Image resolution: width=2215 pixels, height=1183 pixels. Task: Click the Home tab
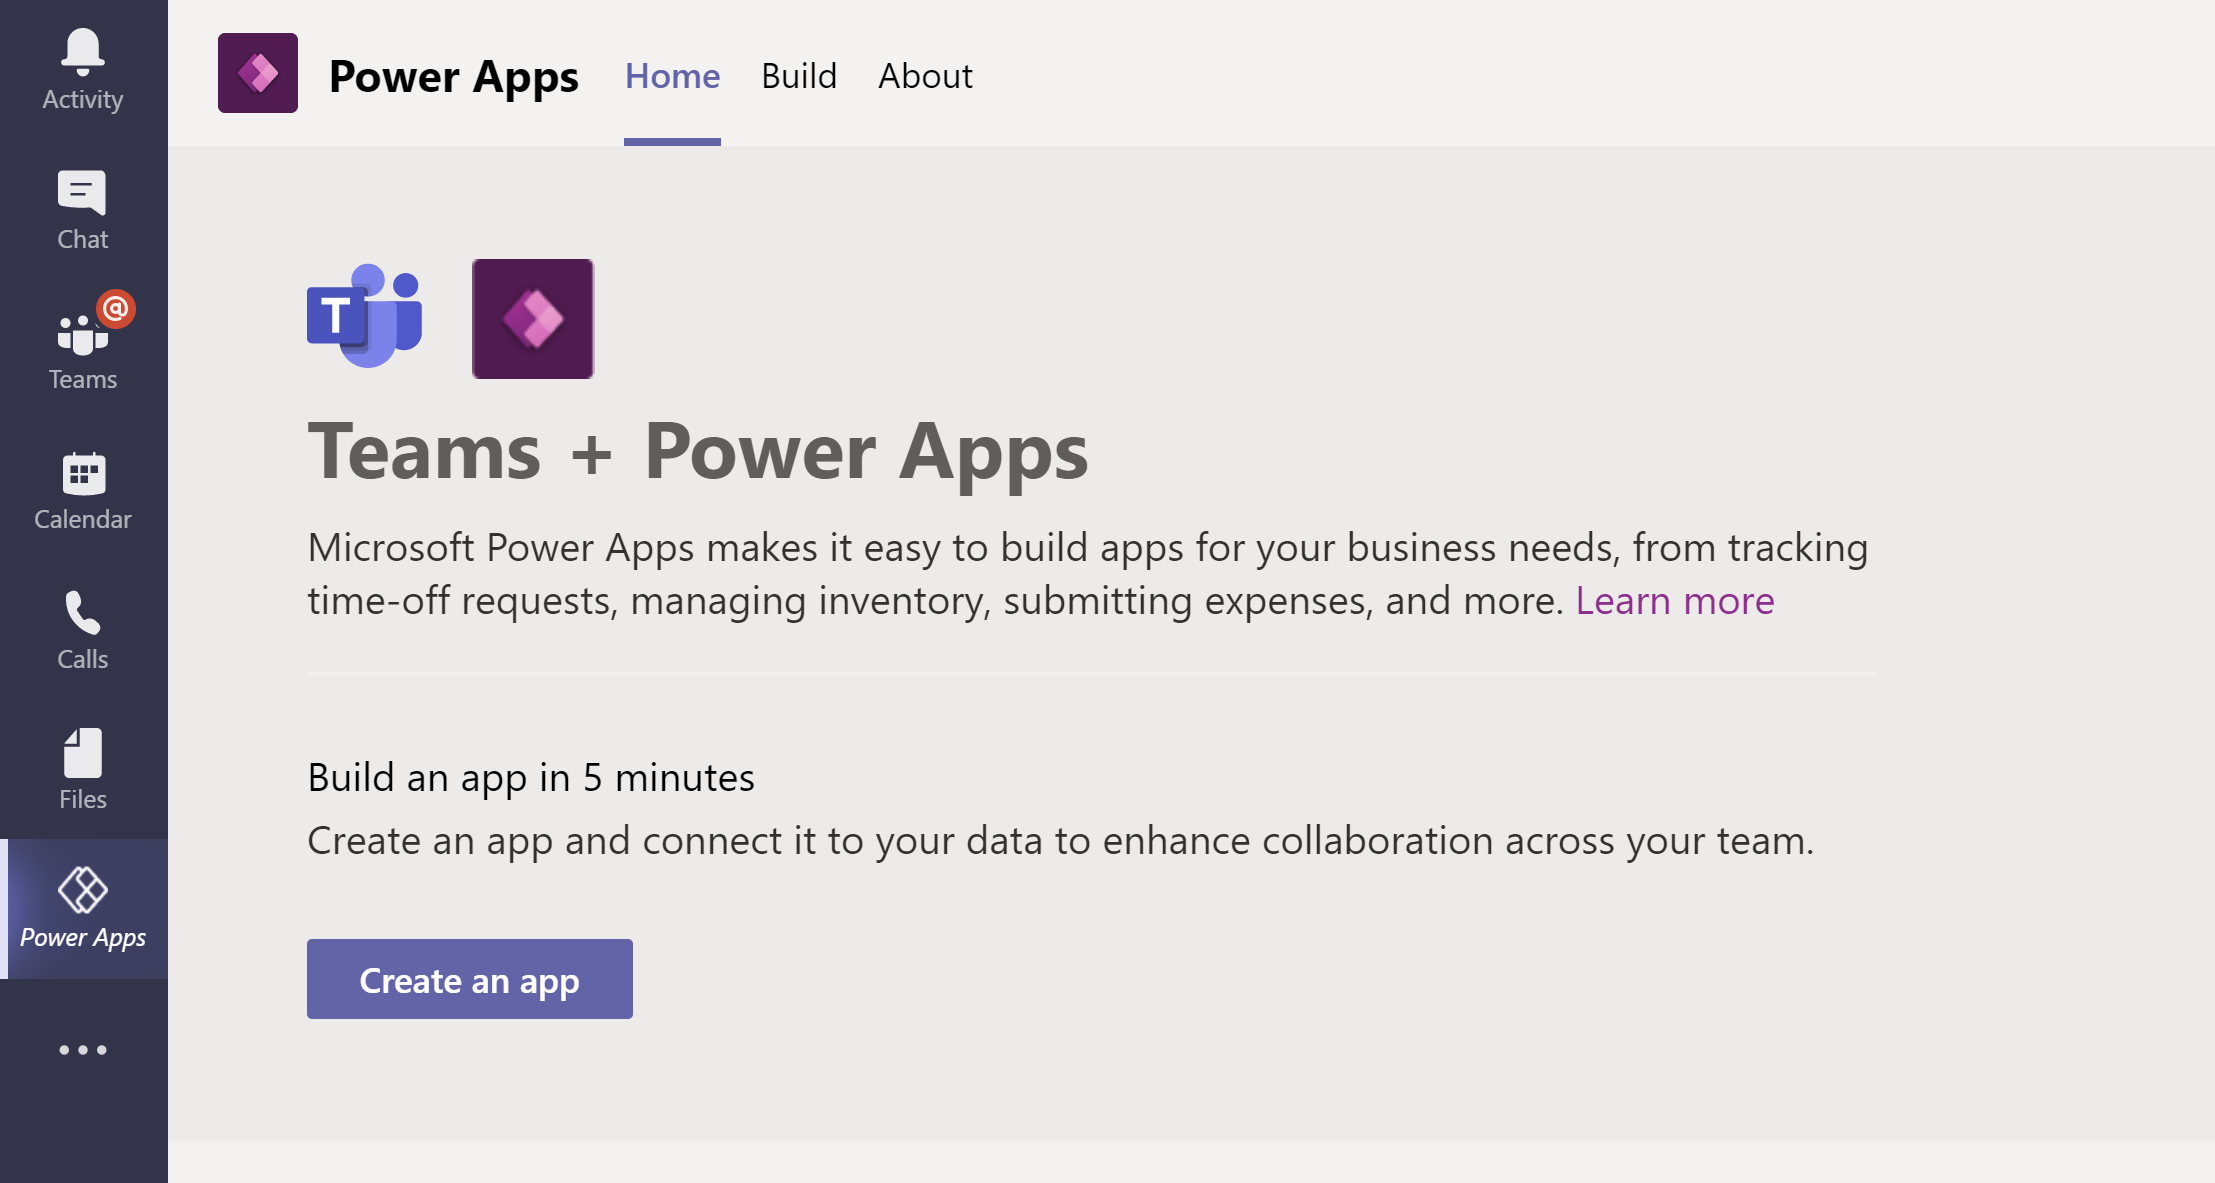pyautogui.click(x=672, y=76)
